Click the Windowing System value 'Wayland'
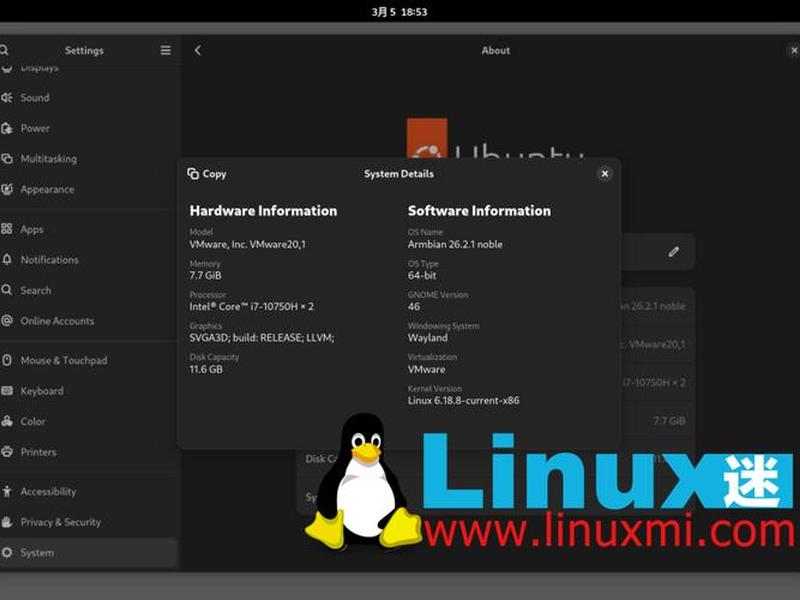The height and width of the screenshot is (600, 800). click(428, 338)
